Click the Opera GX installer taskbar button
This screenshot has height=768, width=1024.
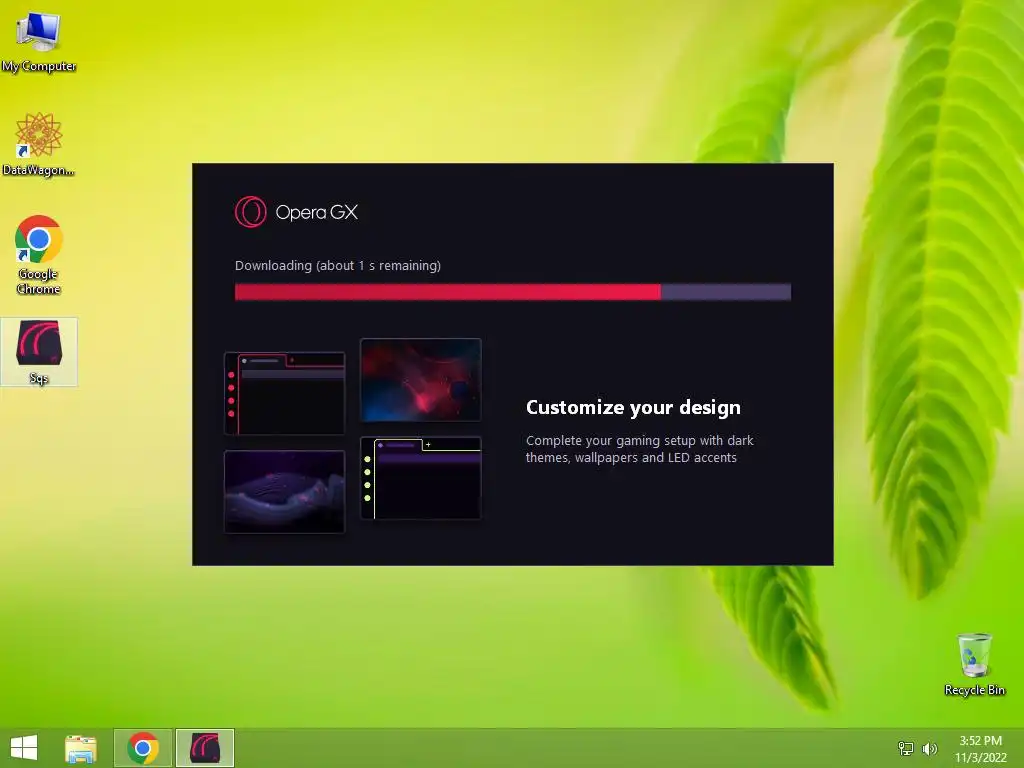pos(205,748)
